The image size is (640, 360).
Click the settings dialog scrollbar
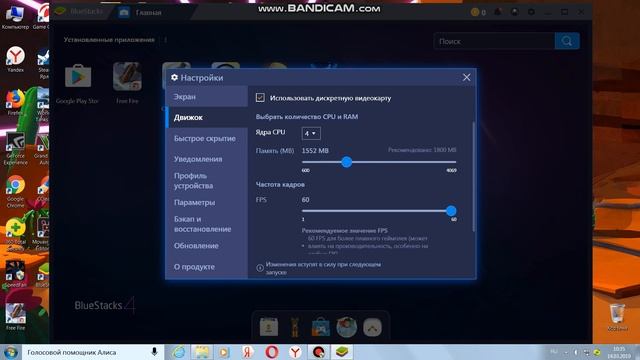click(473, 177)
